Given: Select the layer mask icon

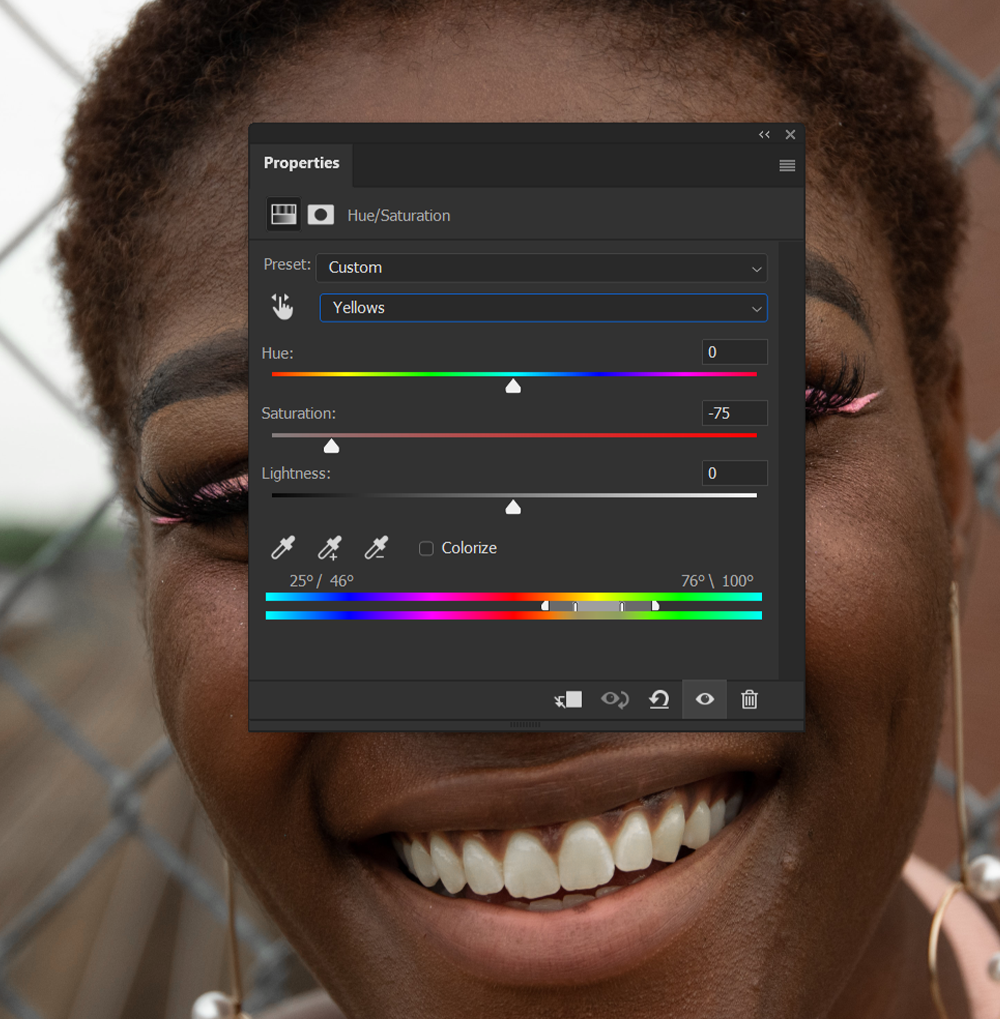Looking at the screenshot, I should point(320,215).
